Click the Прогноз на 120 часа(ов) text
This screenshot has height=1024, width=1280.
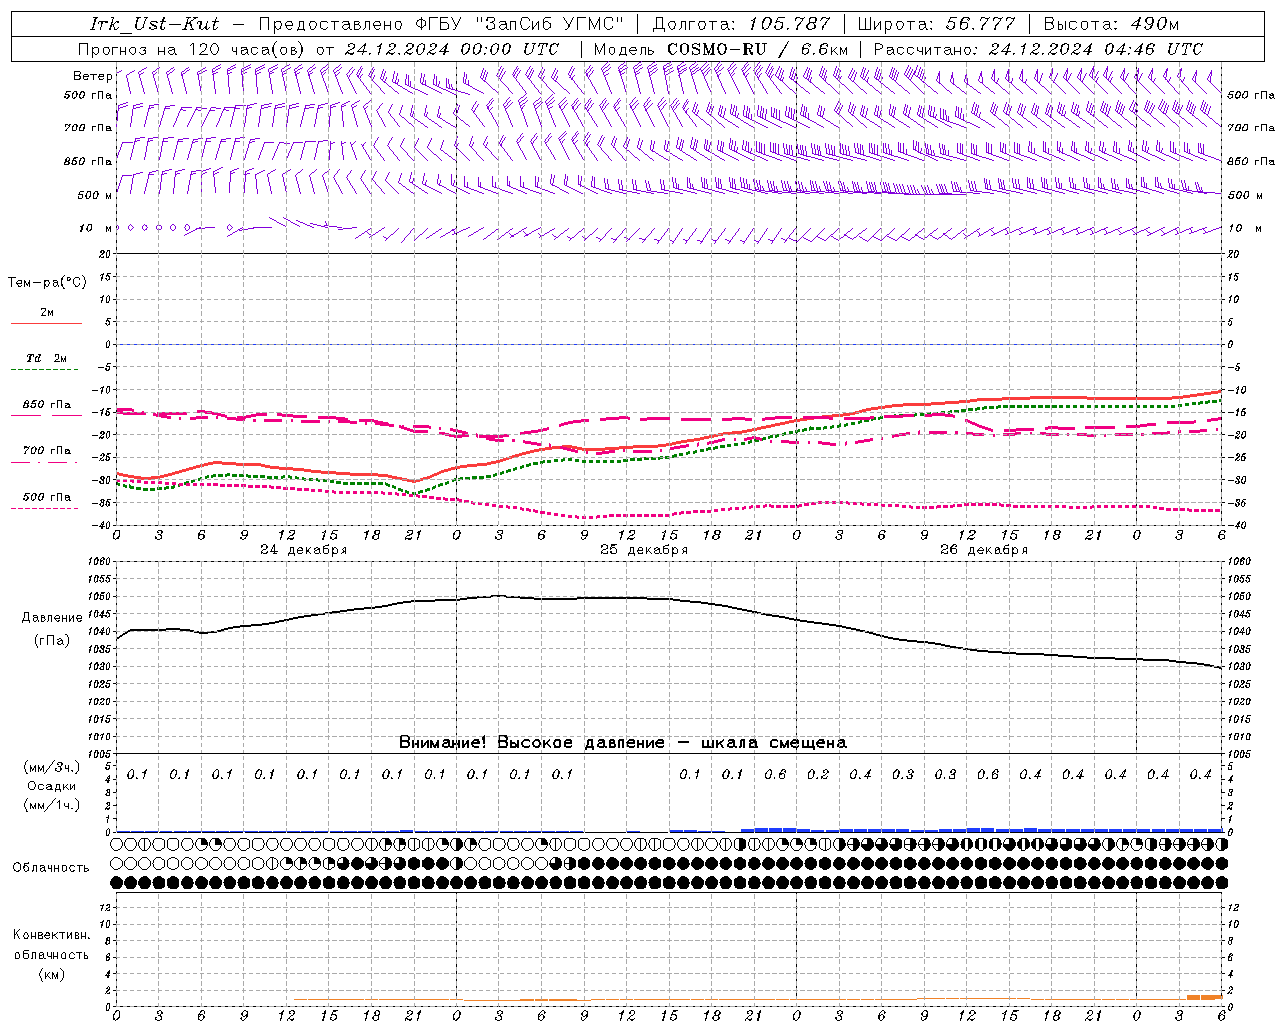[192, 49]
